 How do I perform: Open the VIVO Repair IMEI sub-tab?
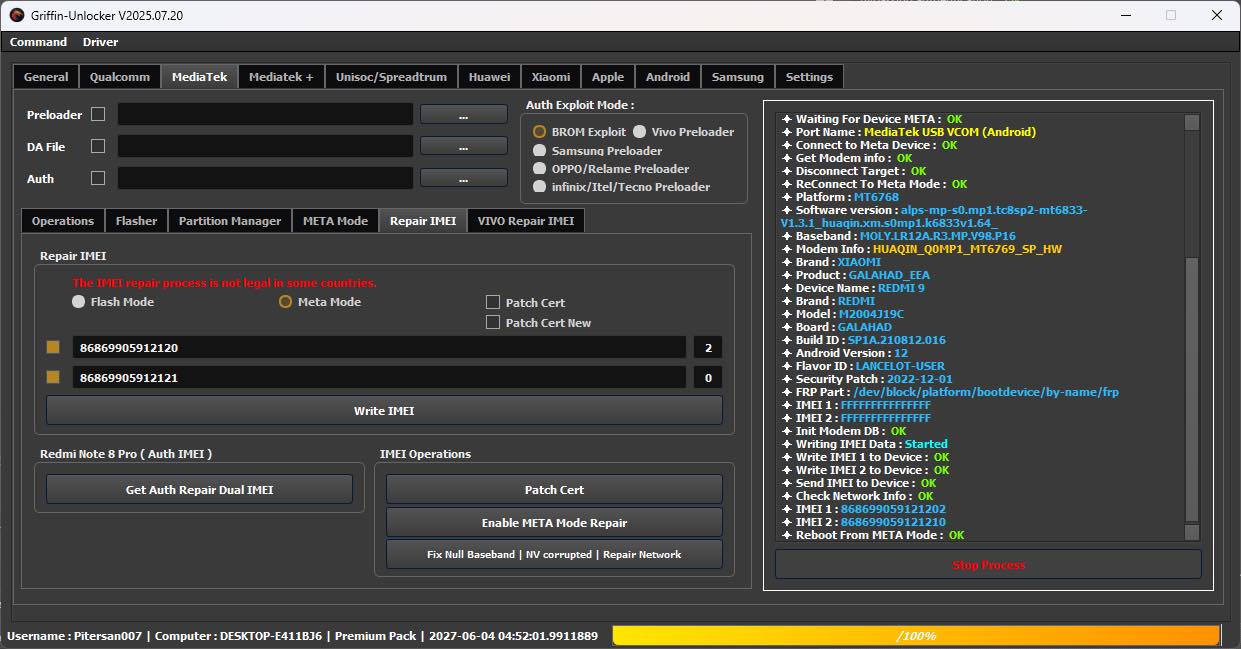coord(526,221)
